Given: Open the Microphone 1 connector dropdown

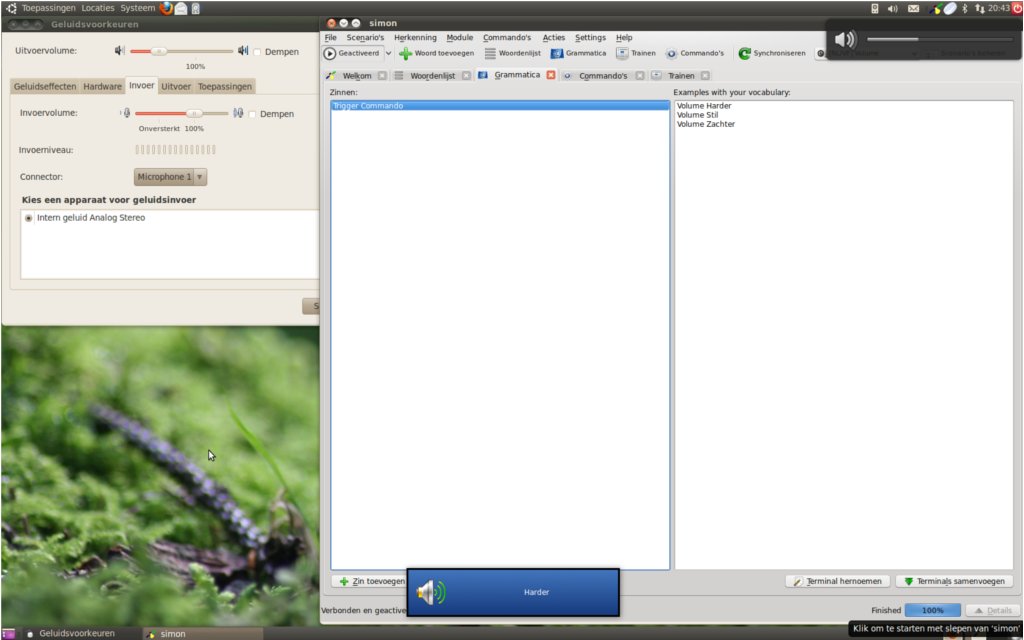Looking at the screenshot, I should click(170, 177).
